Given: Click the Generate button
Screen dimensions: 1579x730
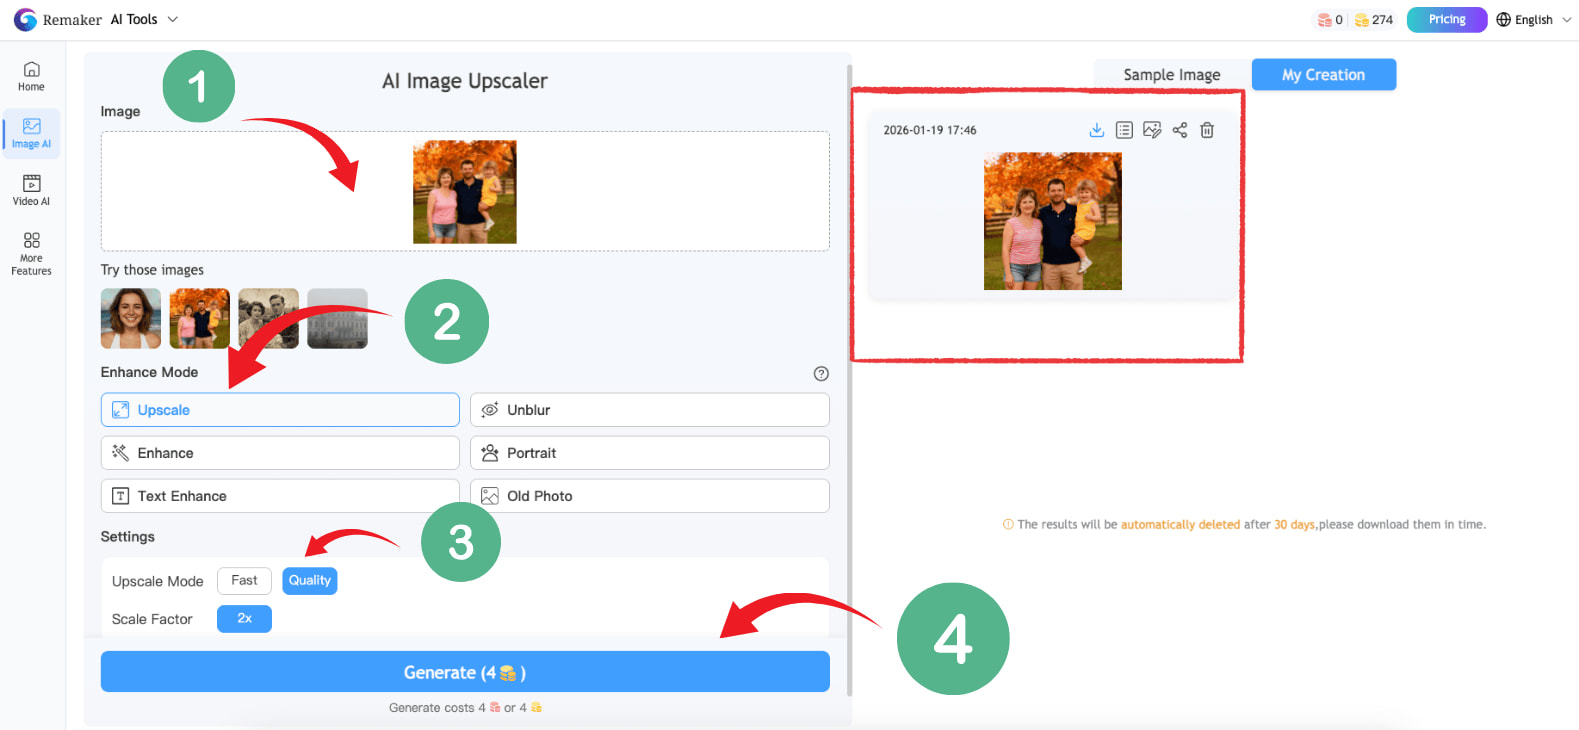Looking at the screenshot, I should coord(465,672).
